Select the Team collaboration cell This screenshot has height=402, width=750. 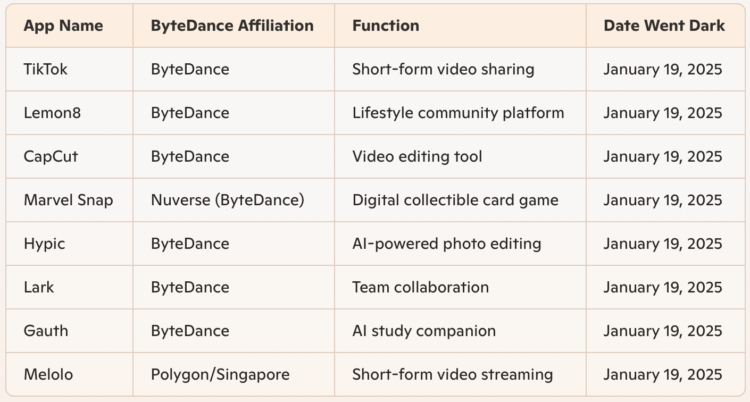tap(420, 287)
